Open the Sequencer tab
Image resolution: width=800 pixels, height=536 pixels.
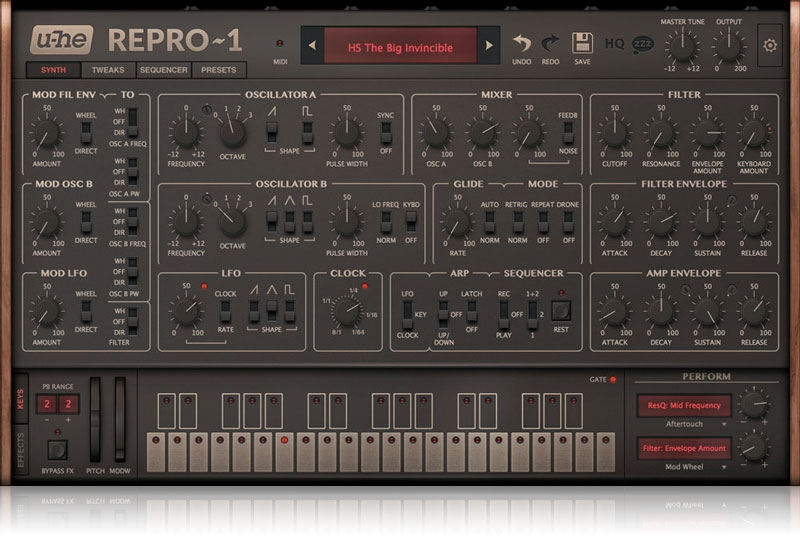tap(163, 71)
